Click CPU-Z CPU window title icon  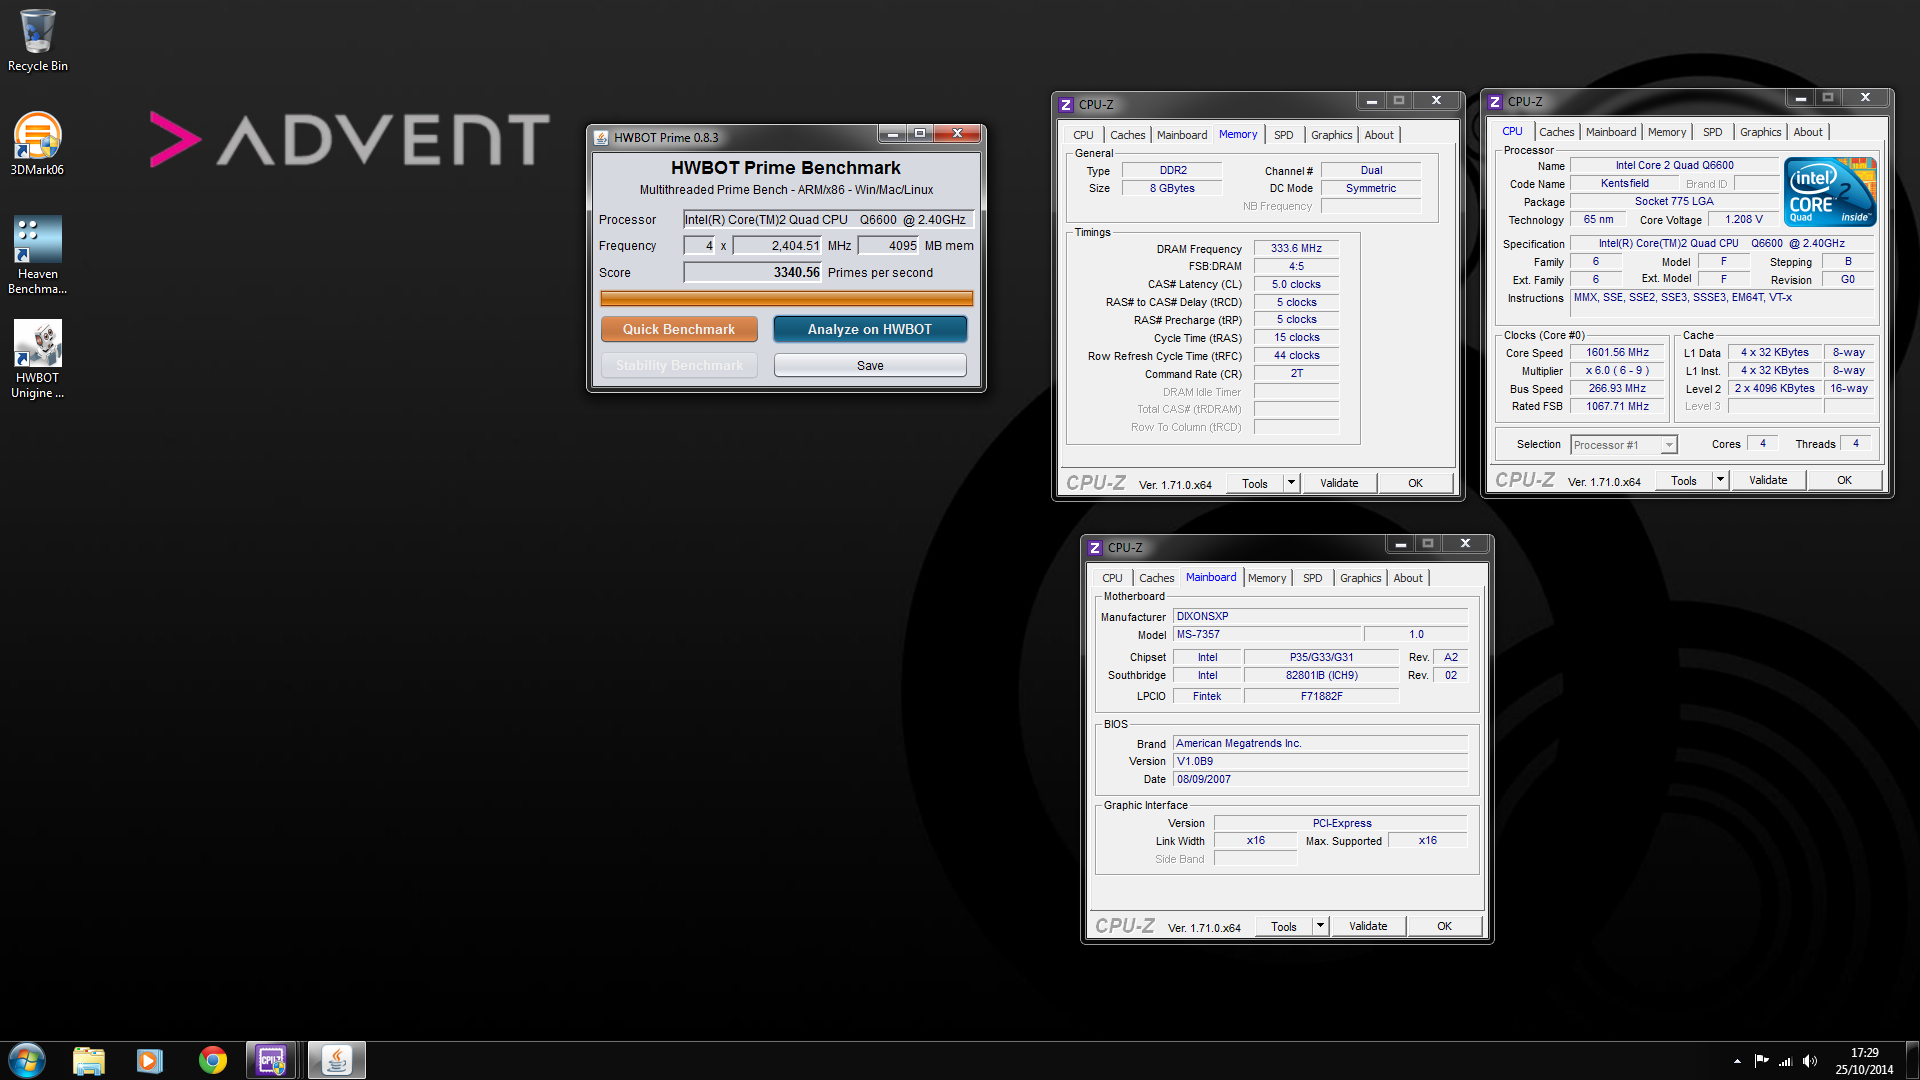pos(1495,102)
